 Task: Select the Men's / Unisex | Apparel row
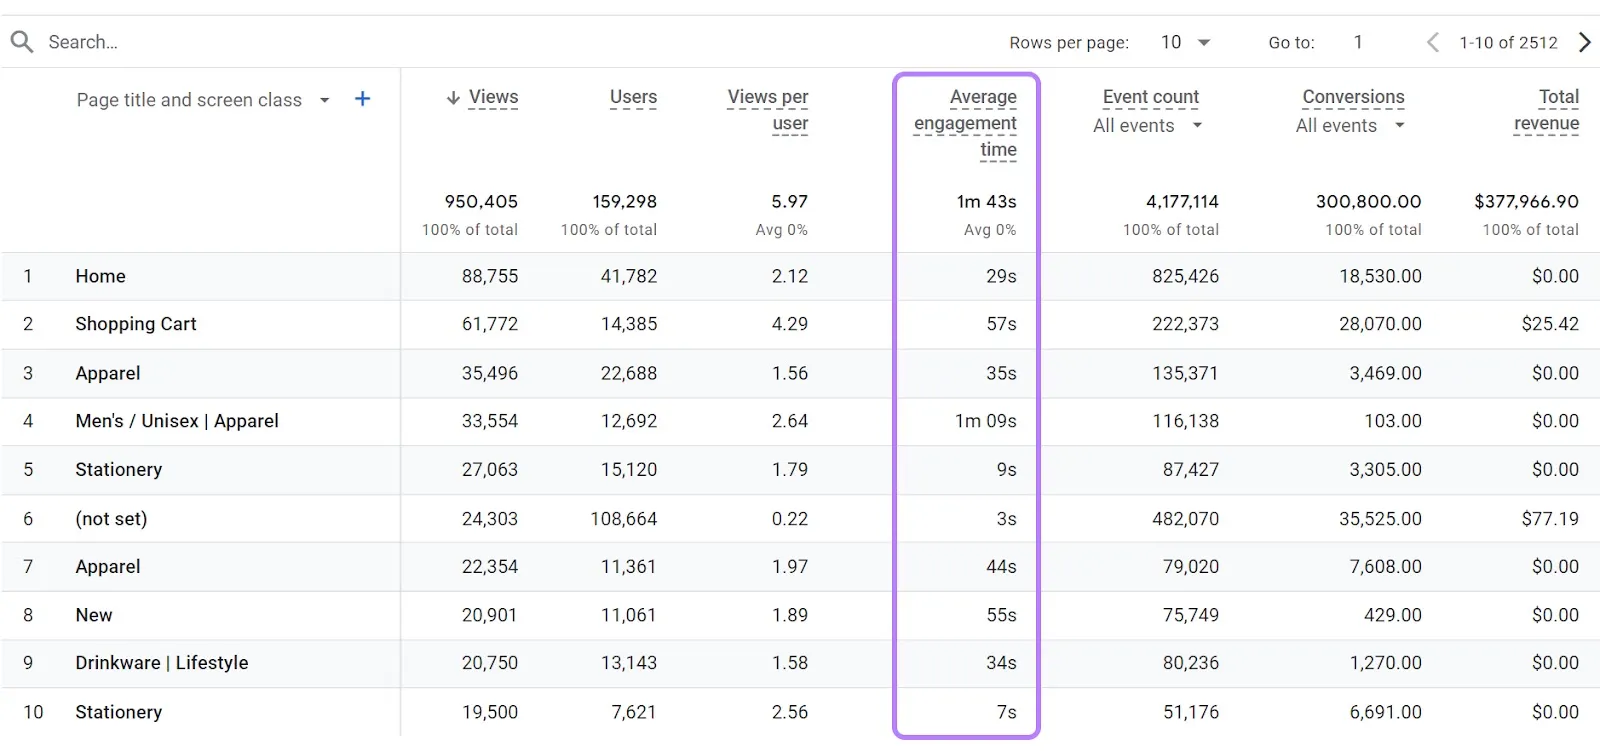(800, 421)
